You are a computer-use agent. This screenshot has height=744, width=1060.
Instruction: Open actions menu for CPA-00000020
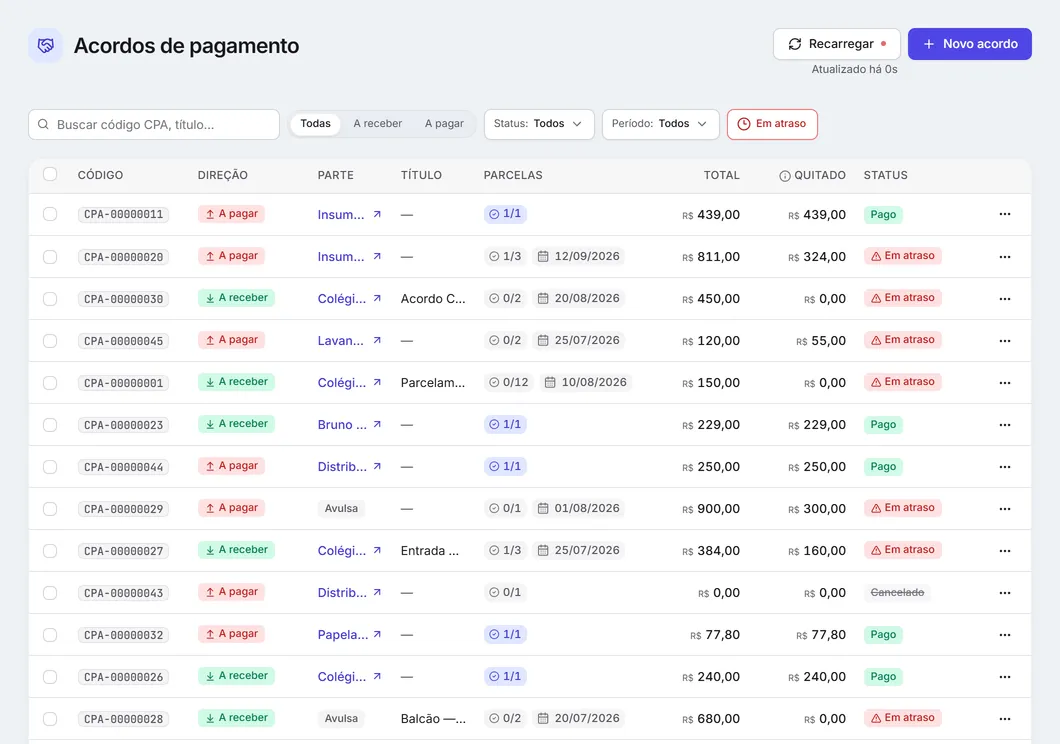point(1005,256)
